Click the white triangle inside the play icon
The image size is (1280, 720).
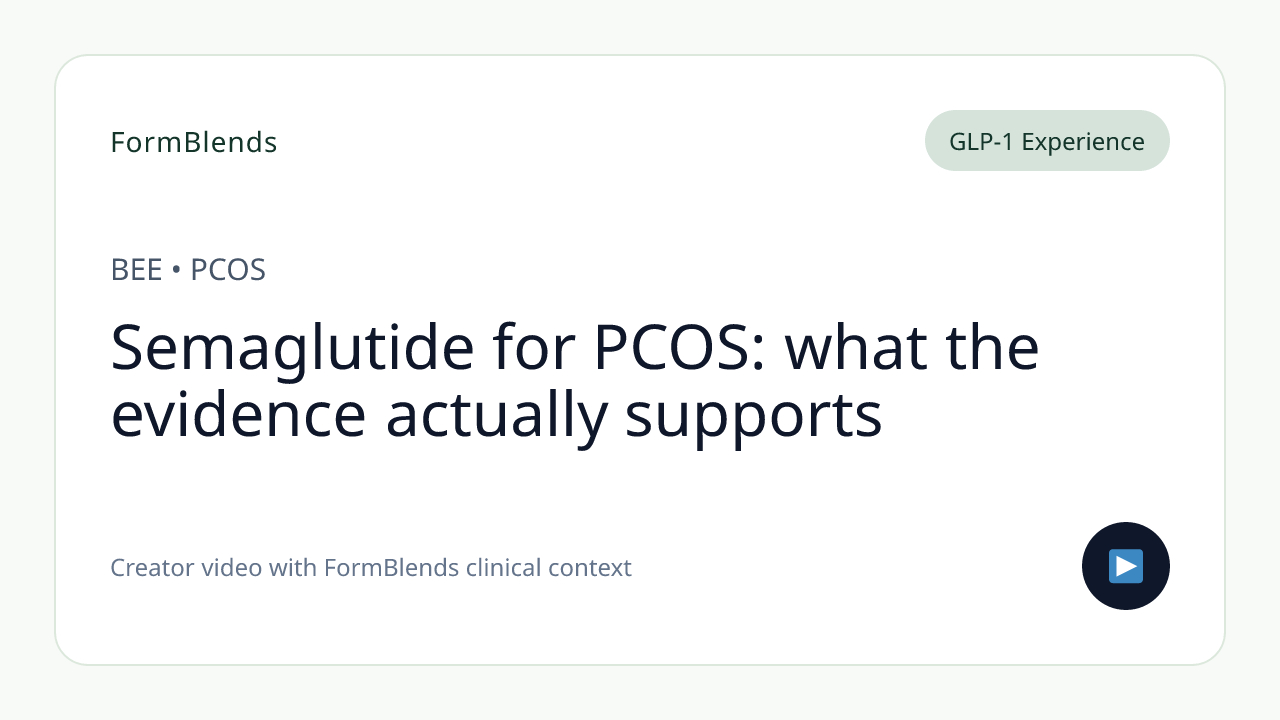(x=1127, y=566)
